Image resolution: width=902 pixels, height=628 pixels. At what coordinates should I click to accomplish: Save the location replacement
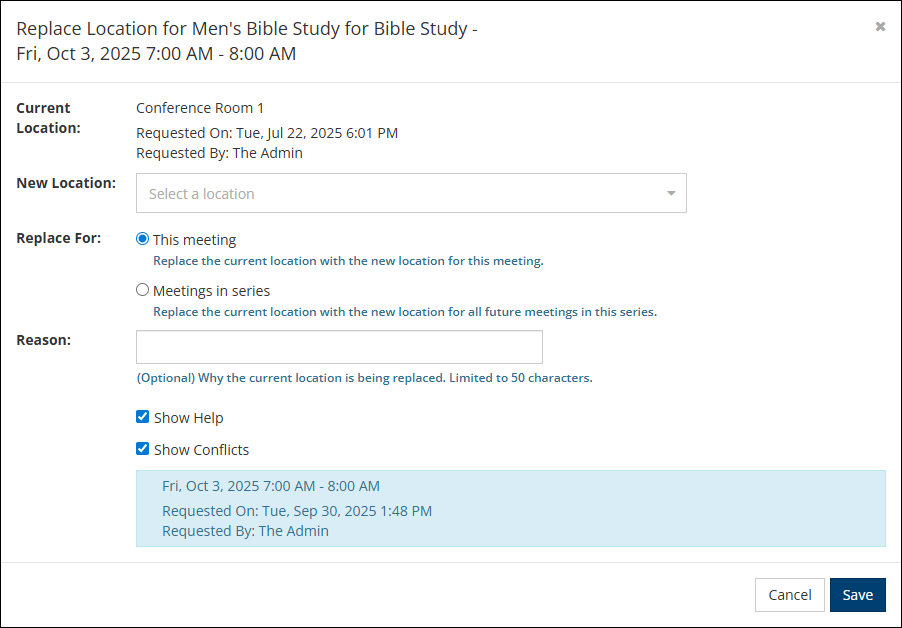point(857,595)
